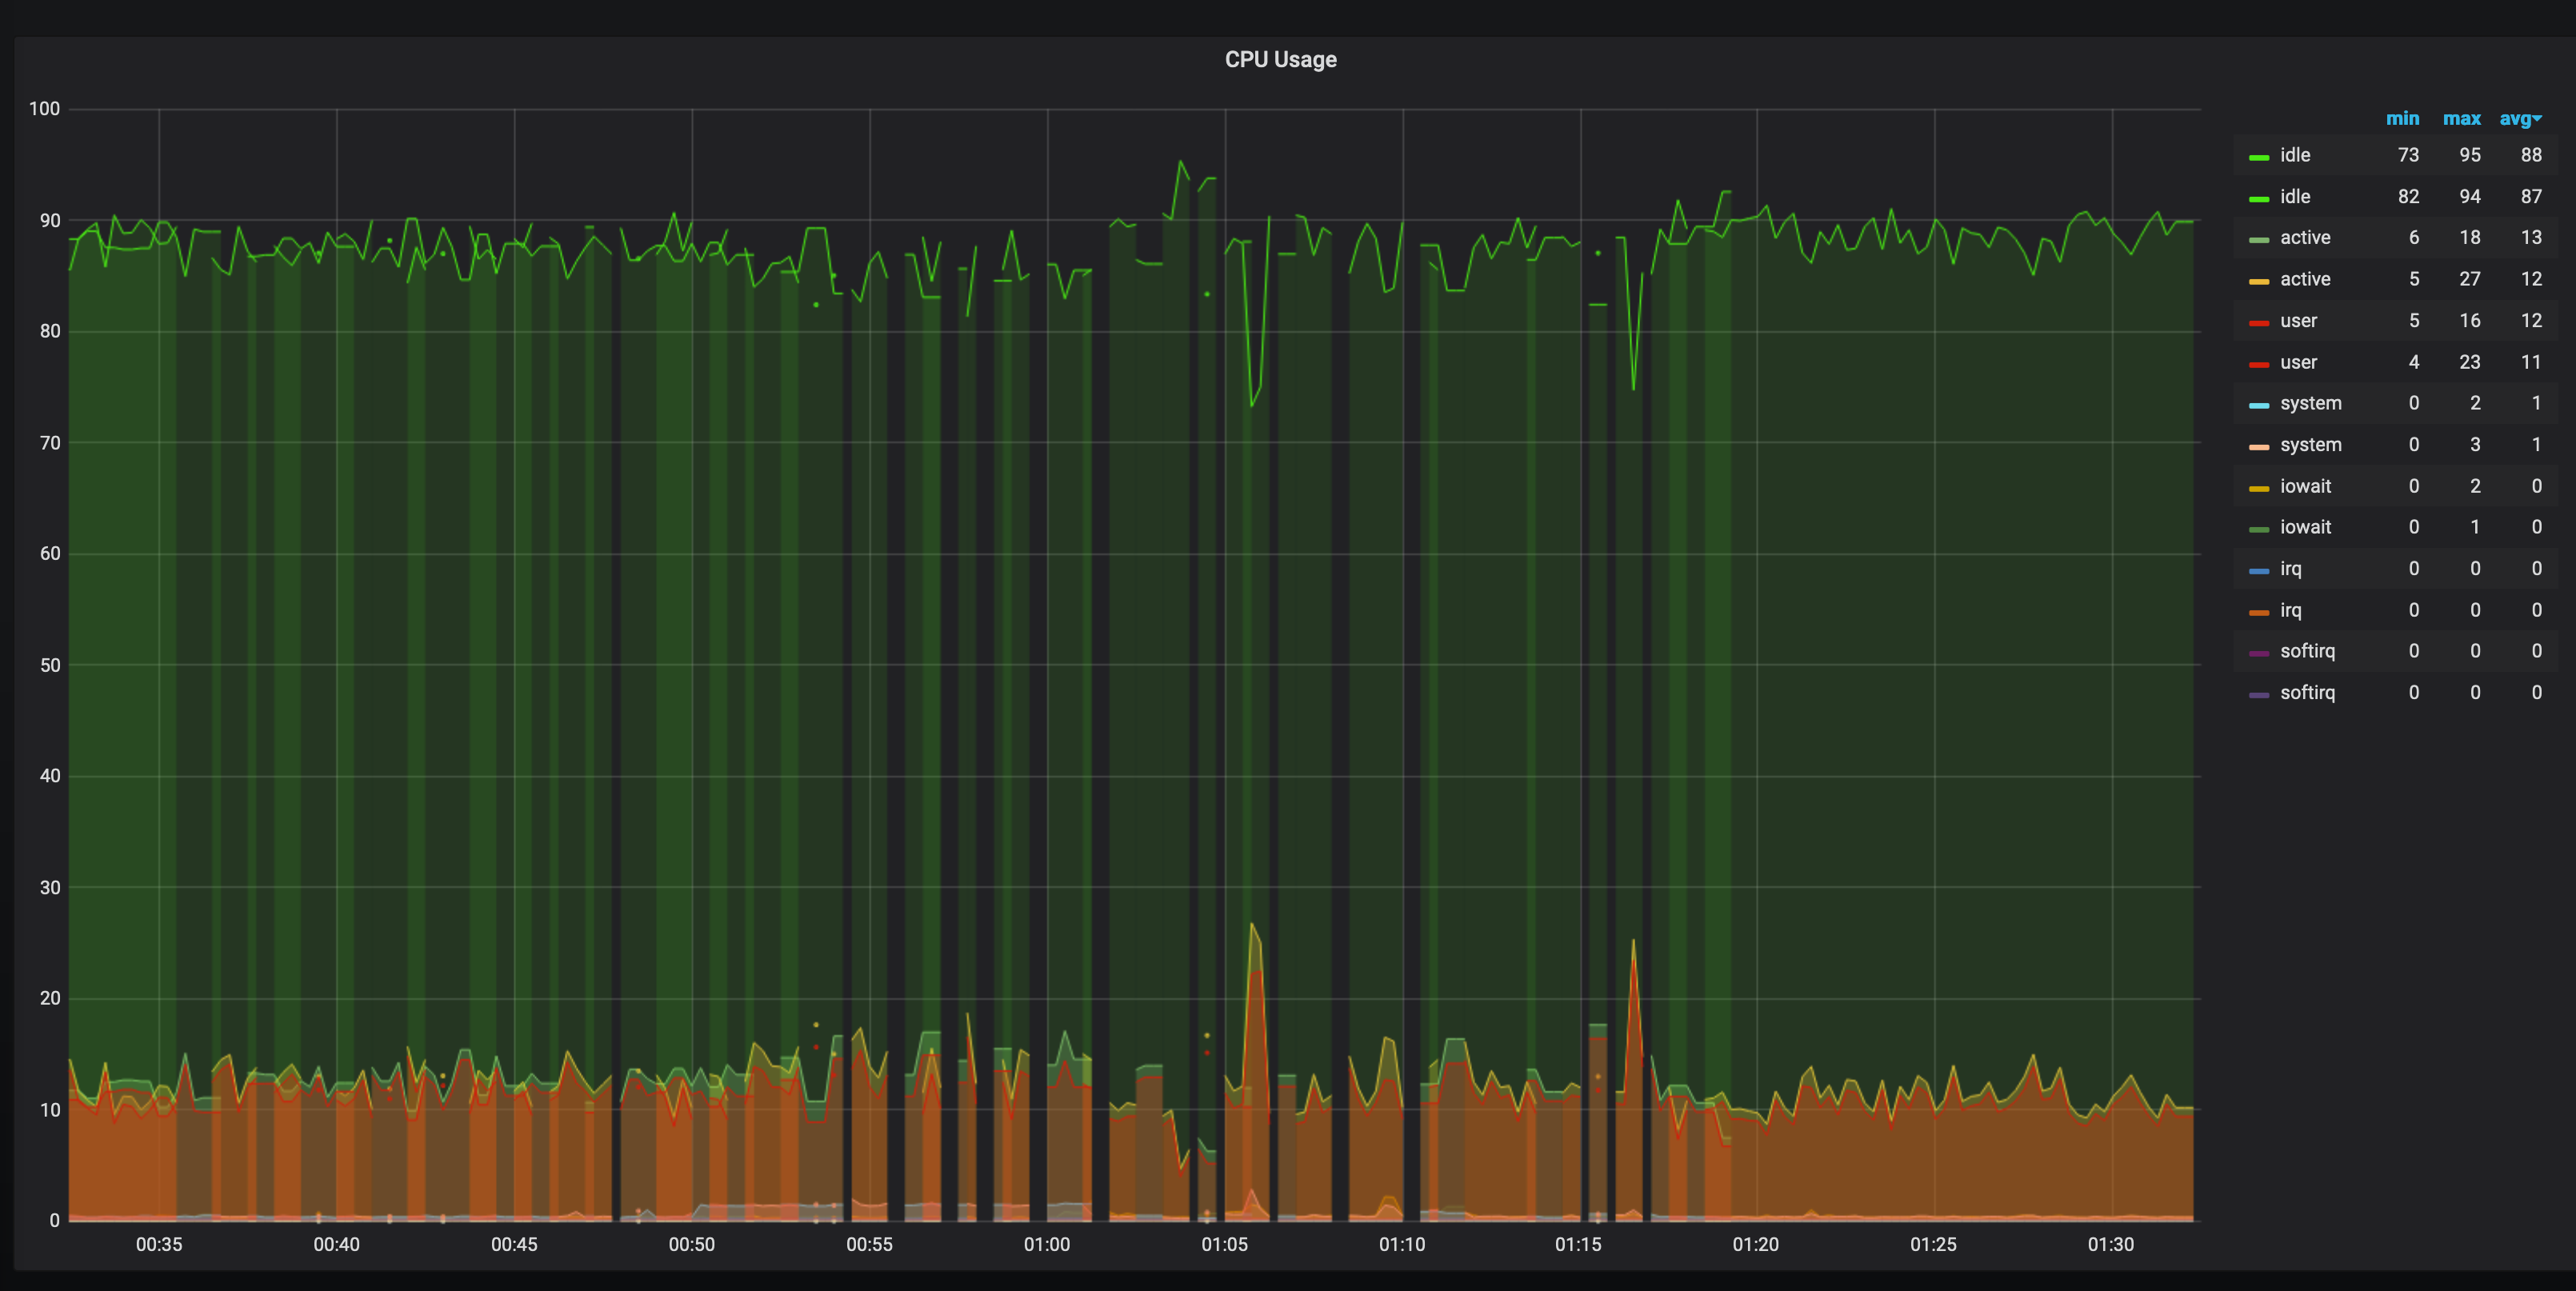This screenshot has width=2576, height=1291.
Task: Click yellow swatch of active series with max 27
Action: [x=2258, y=281]
